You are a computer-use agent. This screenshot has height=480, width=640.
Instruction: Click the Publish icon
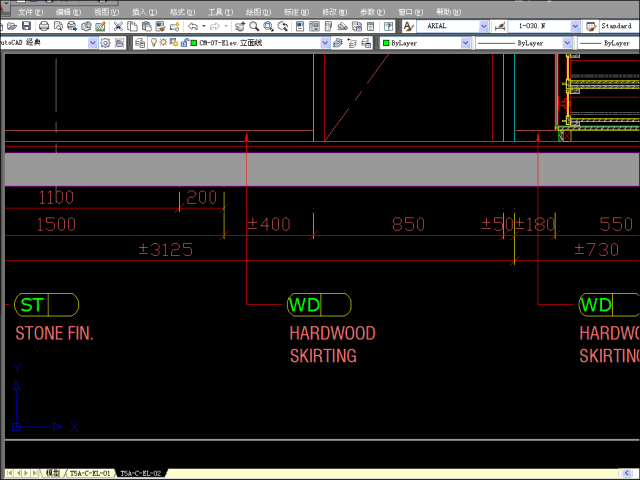tap(72, 27)
